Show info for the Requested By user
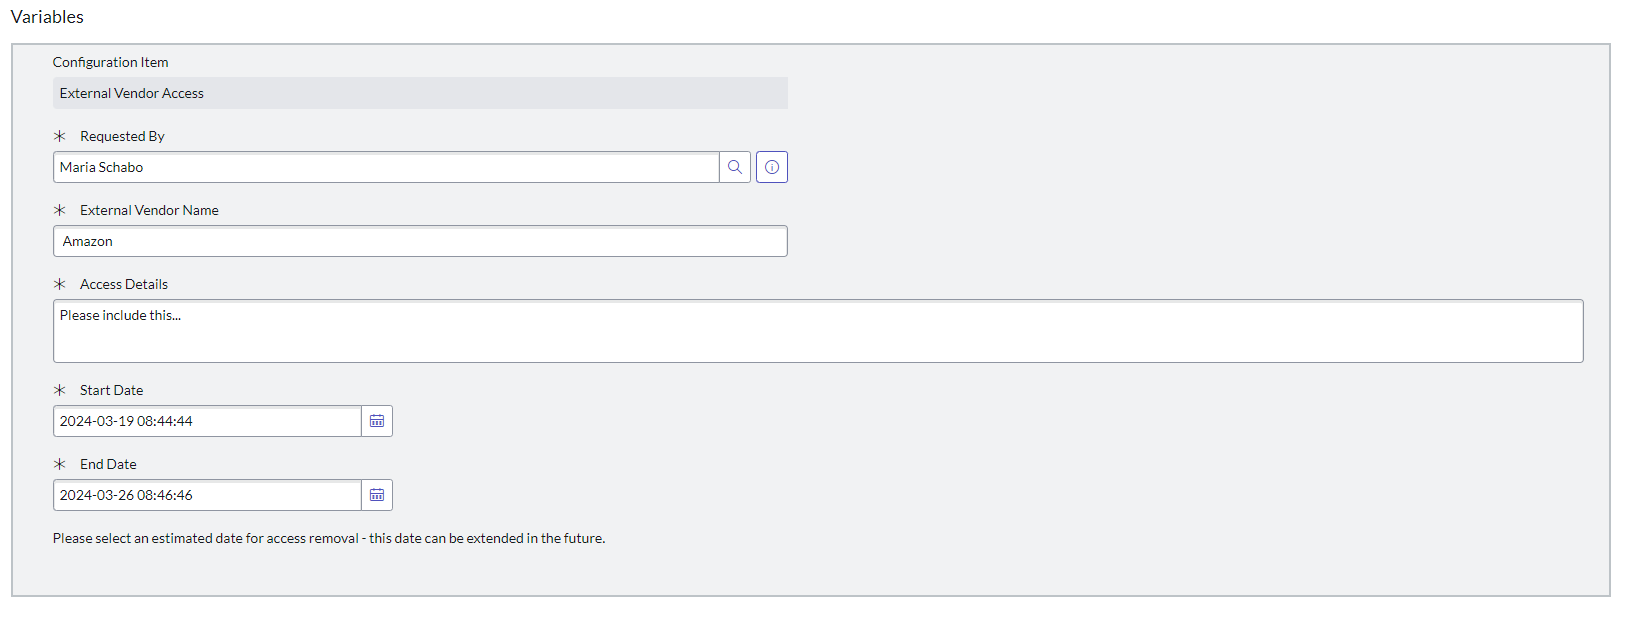This screenshot has height=622, width=1627. [772, 167]
